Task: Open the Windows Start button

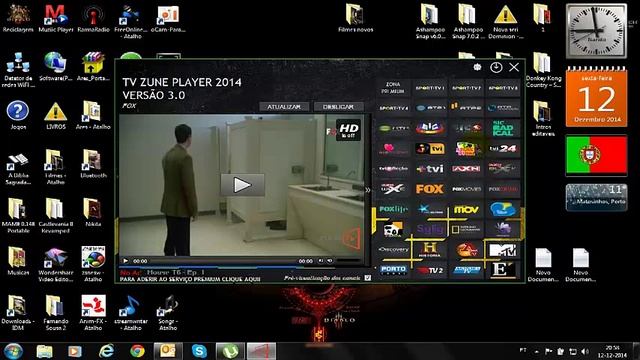Action: coord(13,351)
